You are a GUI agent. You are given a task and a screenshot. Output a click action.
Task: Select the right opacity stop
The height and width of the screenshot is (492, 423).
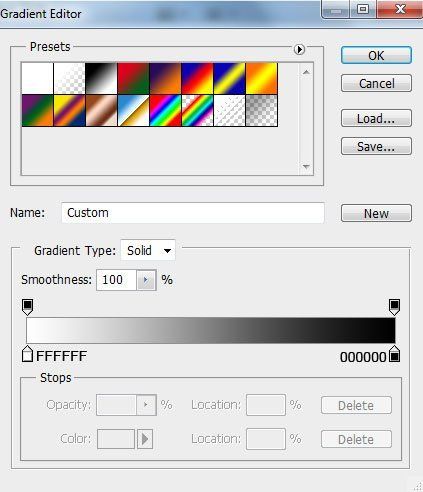[x=394, y=307]
